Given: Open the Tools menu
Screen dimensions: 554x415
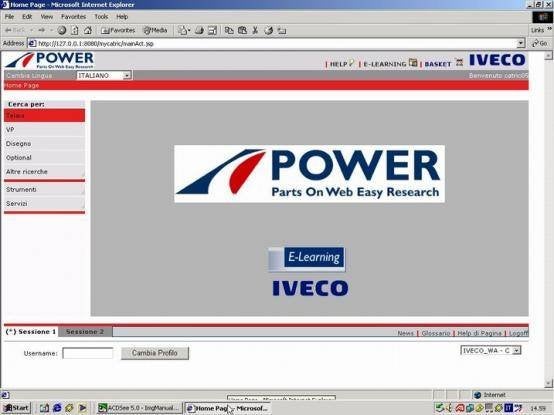Looking at the screenshot, I should pos(101,17).
